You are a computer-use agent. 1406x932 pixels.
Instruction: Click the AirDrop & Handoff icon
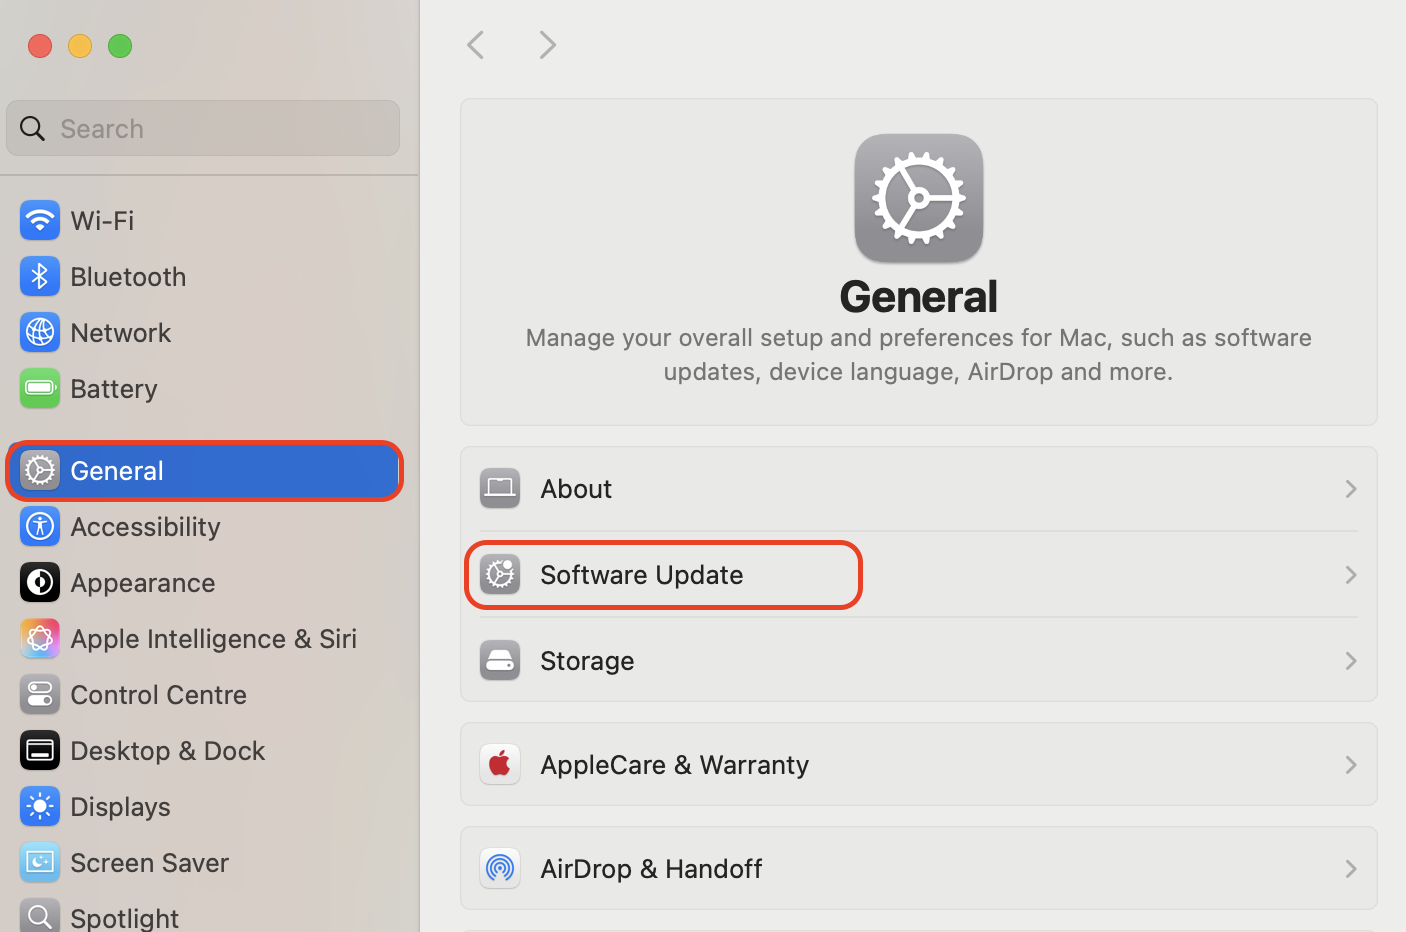(500, 868)
